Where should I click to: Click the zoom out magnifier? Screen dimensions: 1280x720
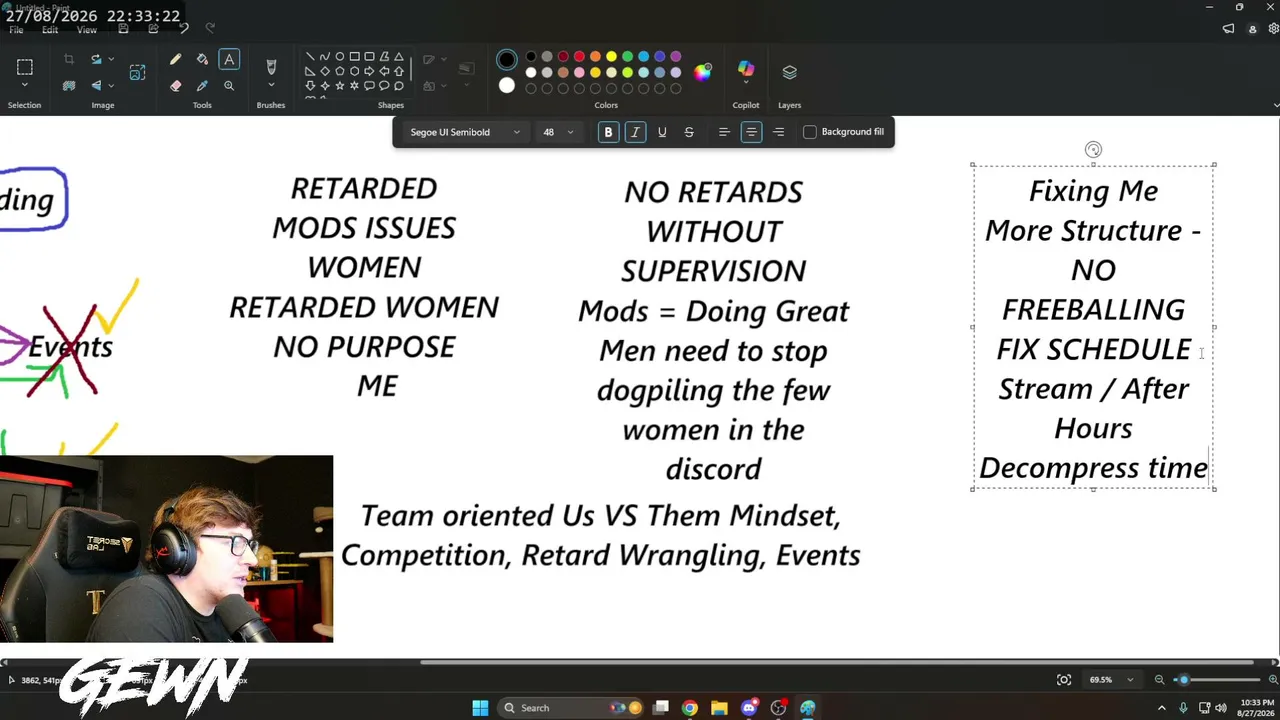(x=1160, y=680)
